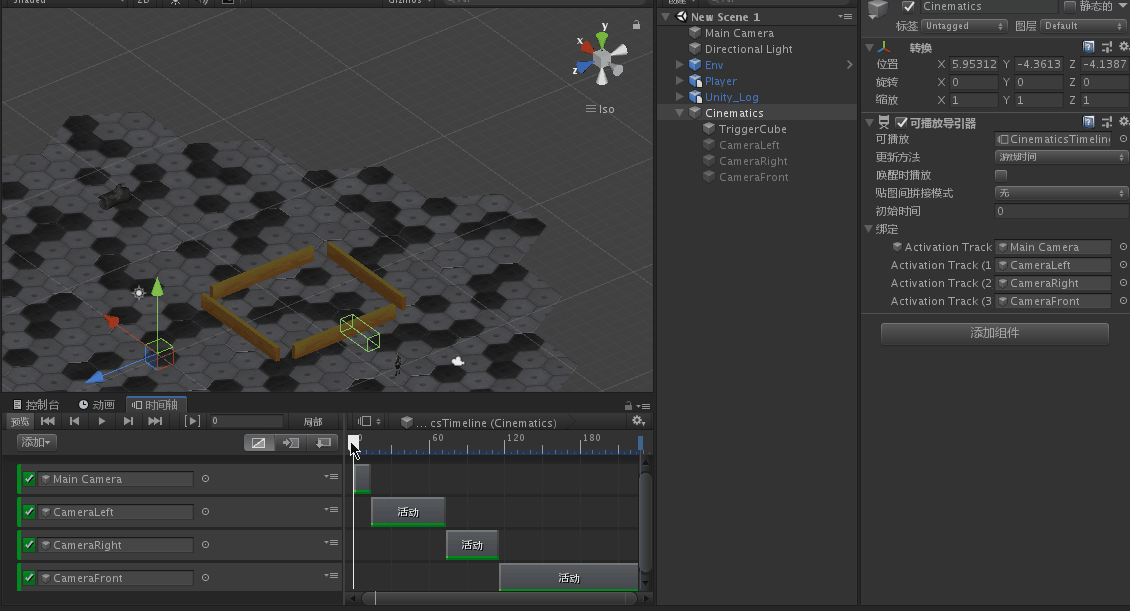Select the replace edit mode icon
Viewport: 1130px width, 611px height.
[x=323, y=442]
